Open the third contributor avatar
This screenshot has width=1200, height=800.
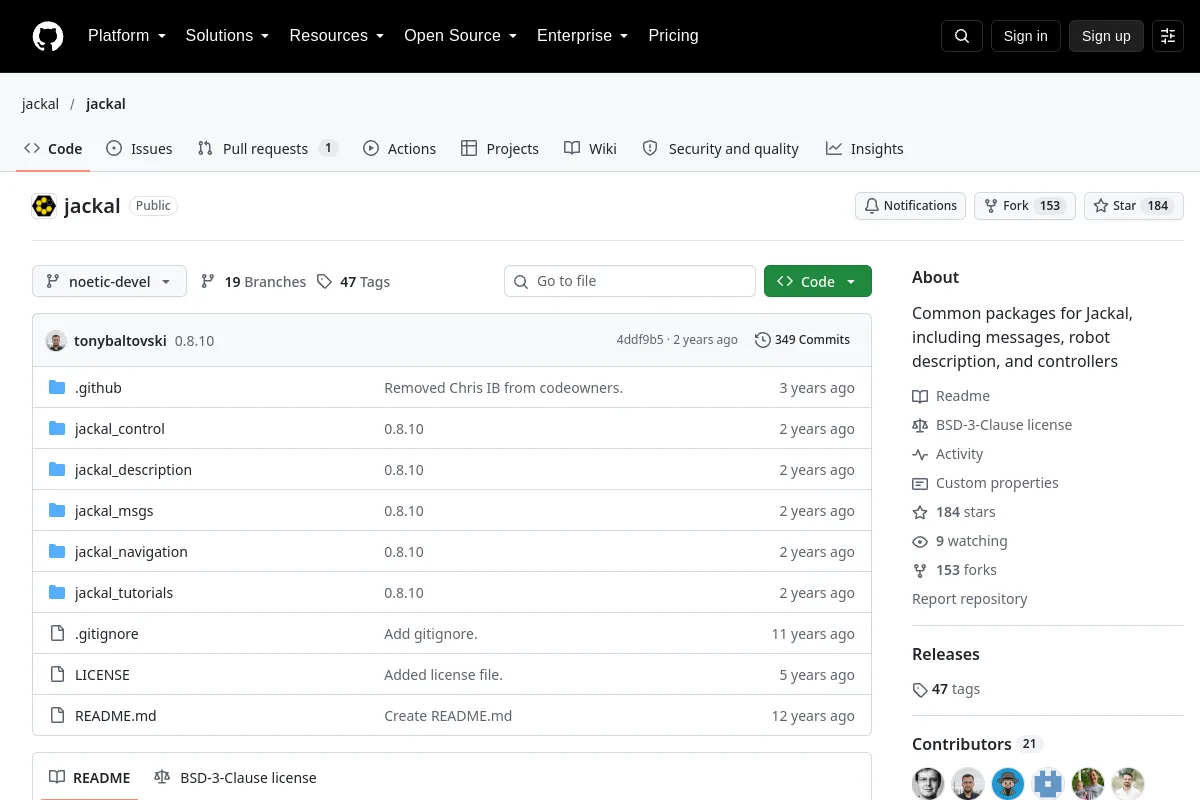tap(1008, 784)
